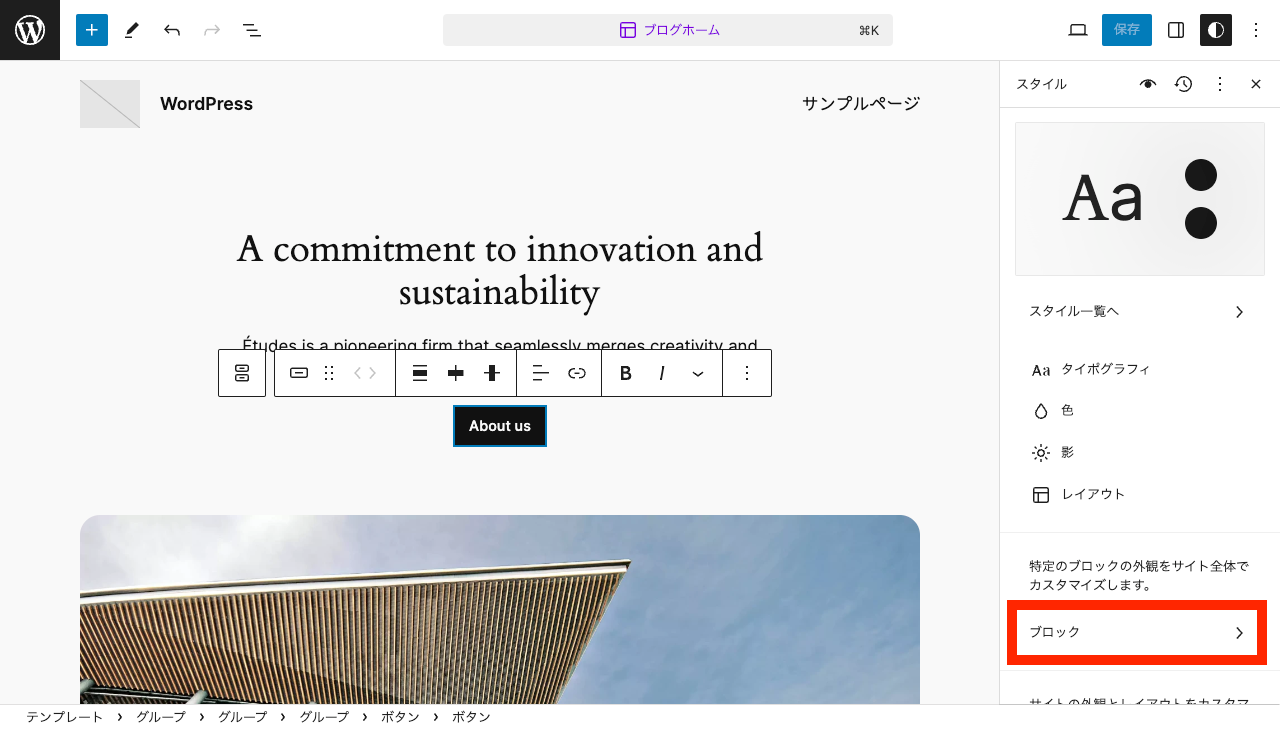This screenshot has height=729, width=1280.
Task: Click the site logo placeholder
Action: point(110,104)
